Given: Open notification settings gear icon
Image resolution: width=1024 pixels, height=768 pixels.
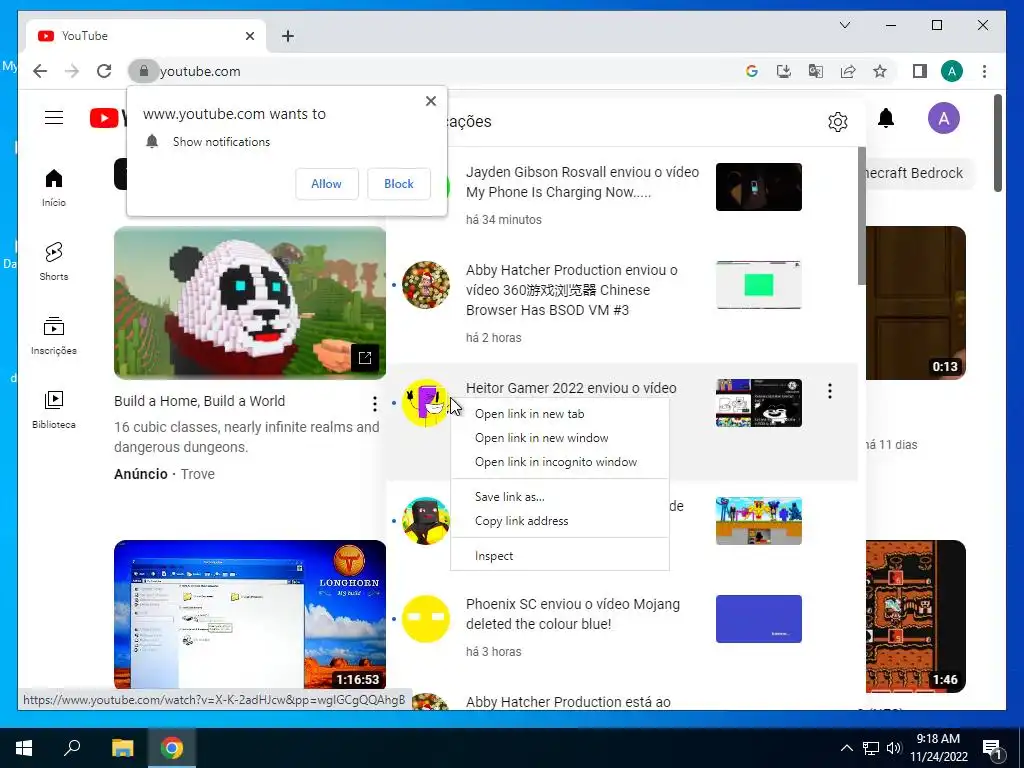Looking at the screenshot, I should pos(838,121).
